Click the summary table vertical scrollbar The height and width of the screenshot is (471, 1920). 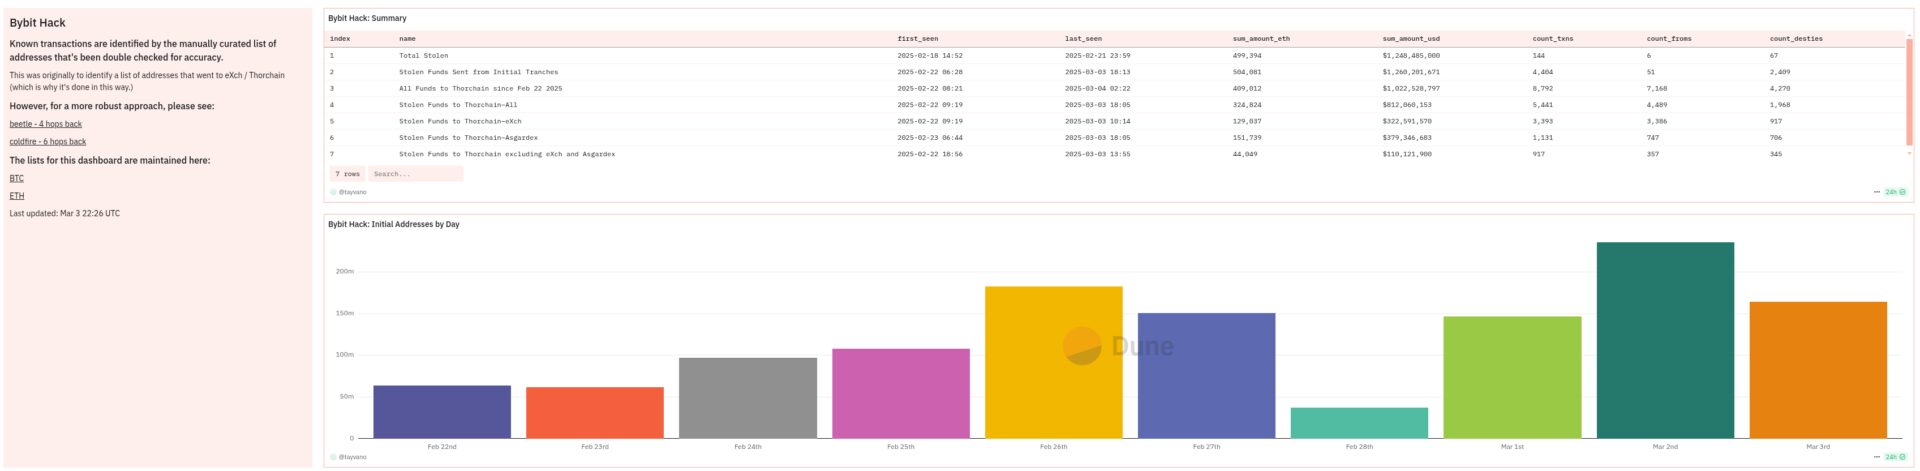pos(1909,93)
